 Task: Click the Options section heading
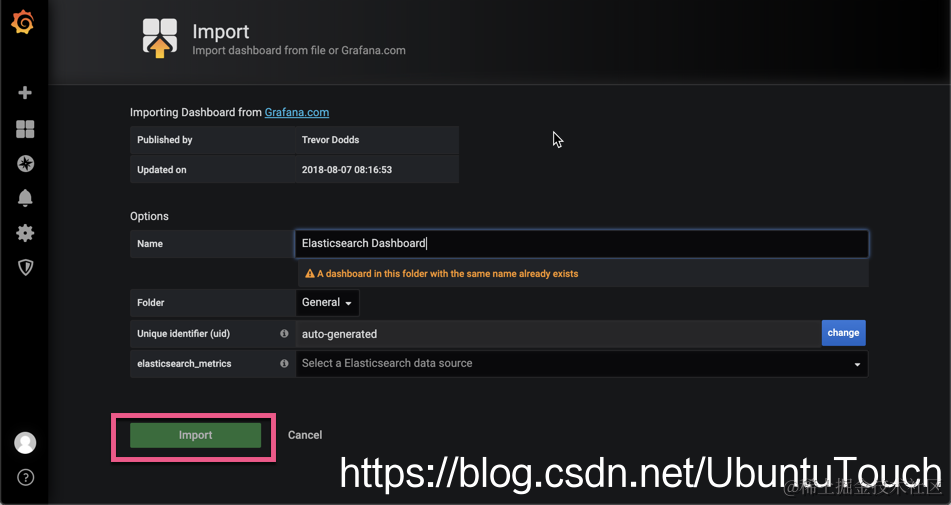click(149, 216)
